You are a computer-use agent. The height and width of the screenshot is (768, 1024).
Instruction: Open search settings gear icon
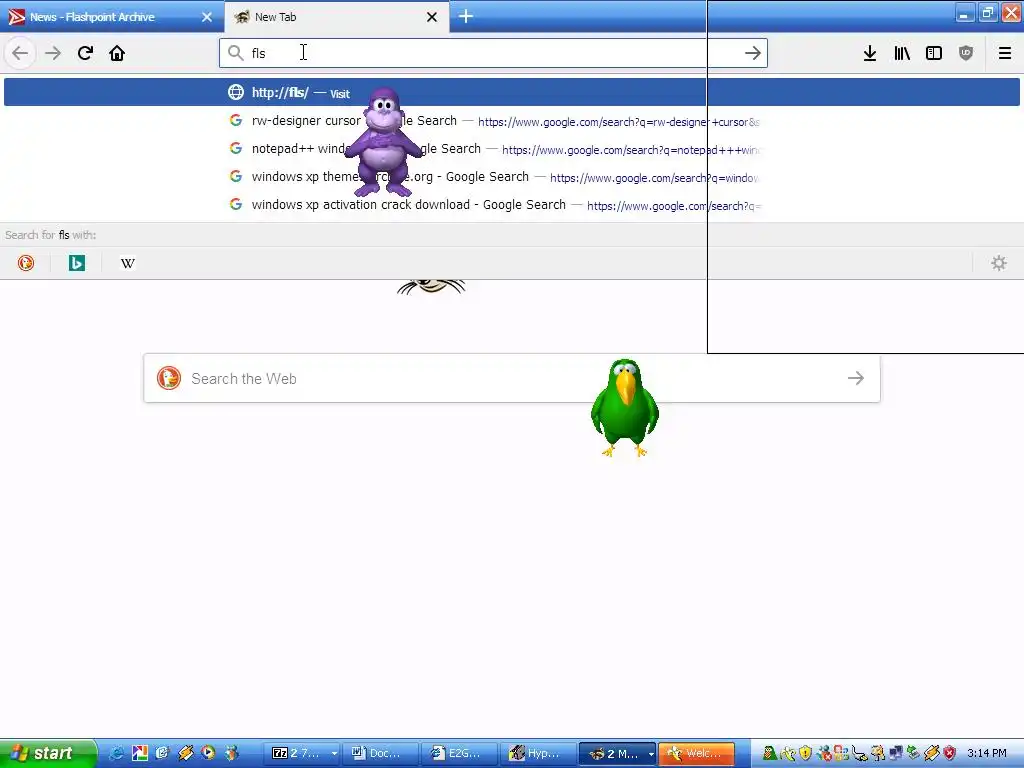coord(999,263)
